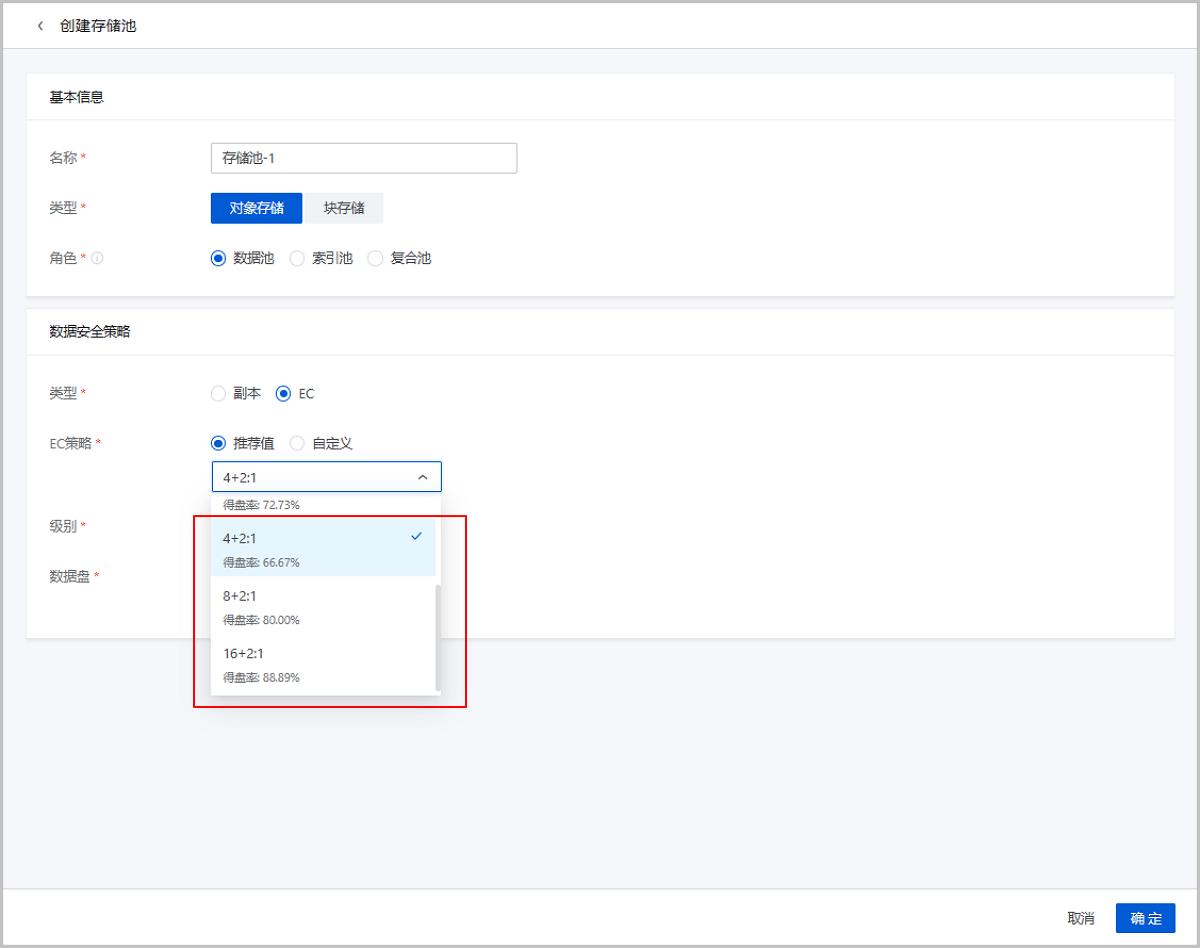The image size is (1200, 948).
Task: Click the 取消 button
Action: pyautogui.click(x=1081, y=918)
